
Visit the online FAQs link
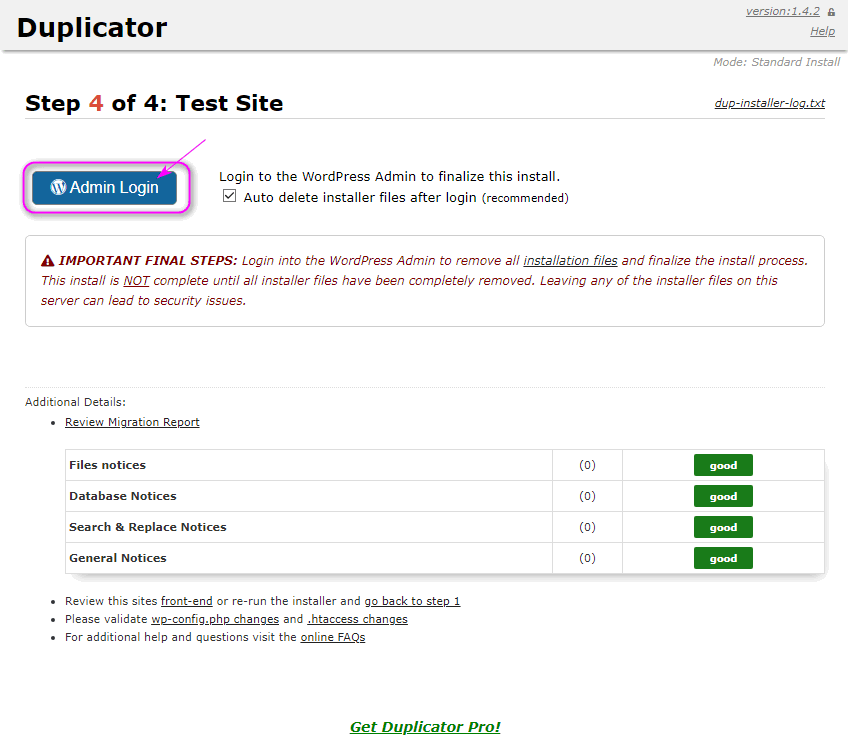[x=333, y=637]
